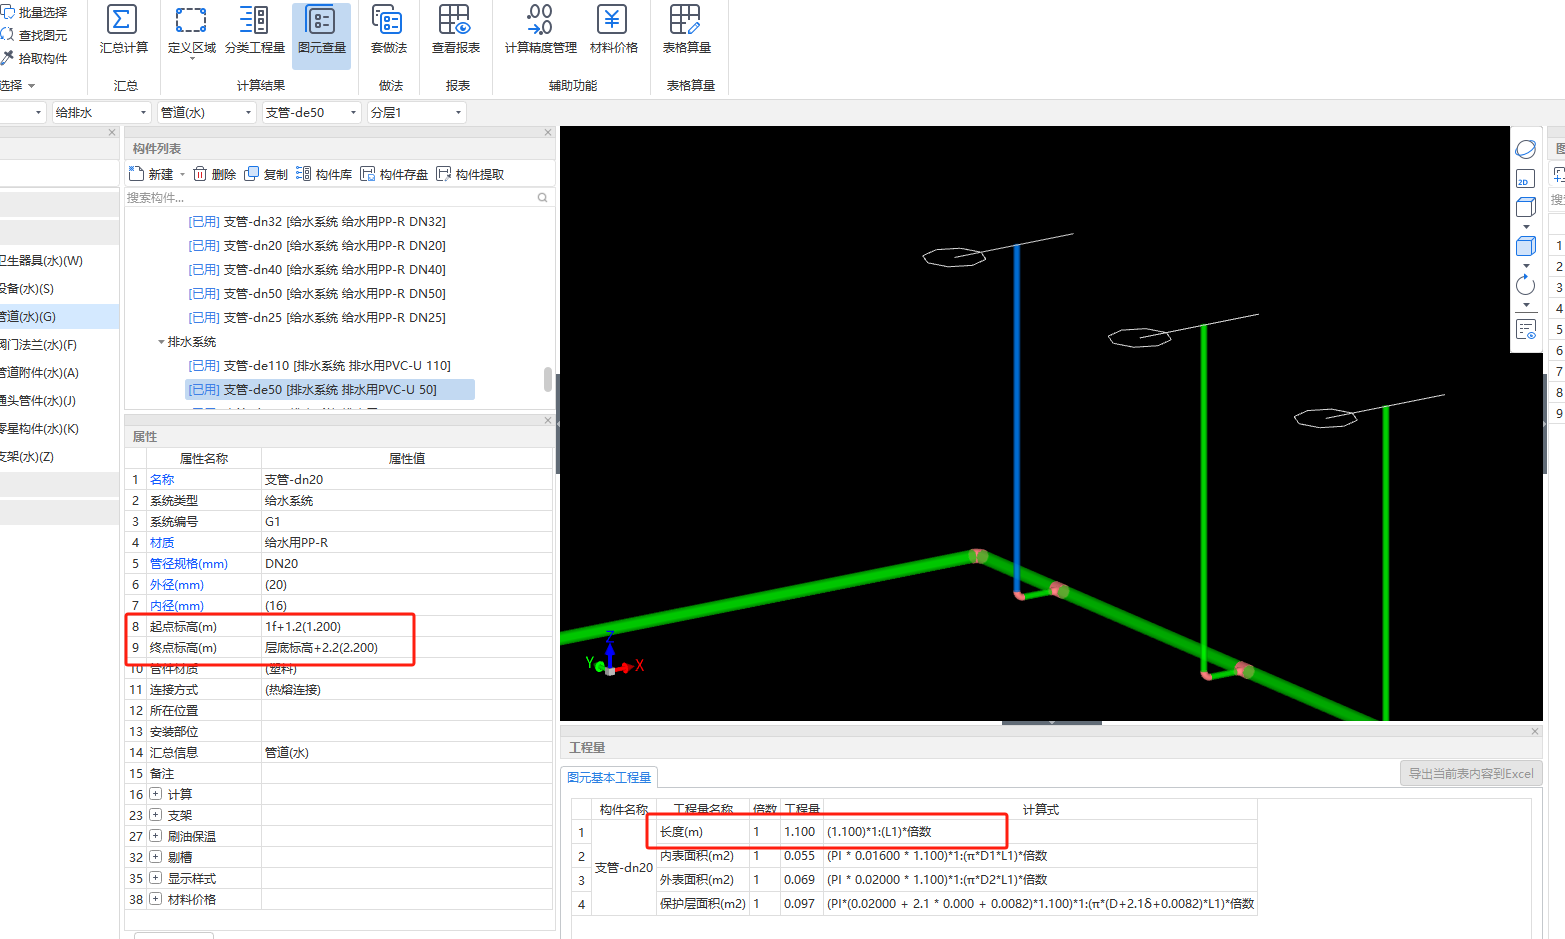
Task: Open the 选择 group dropdown arrow
Action: pos(32,86)
